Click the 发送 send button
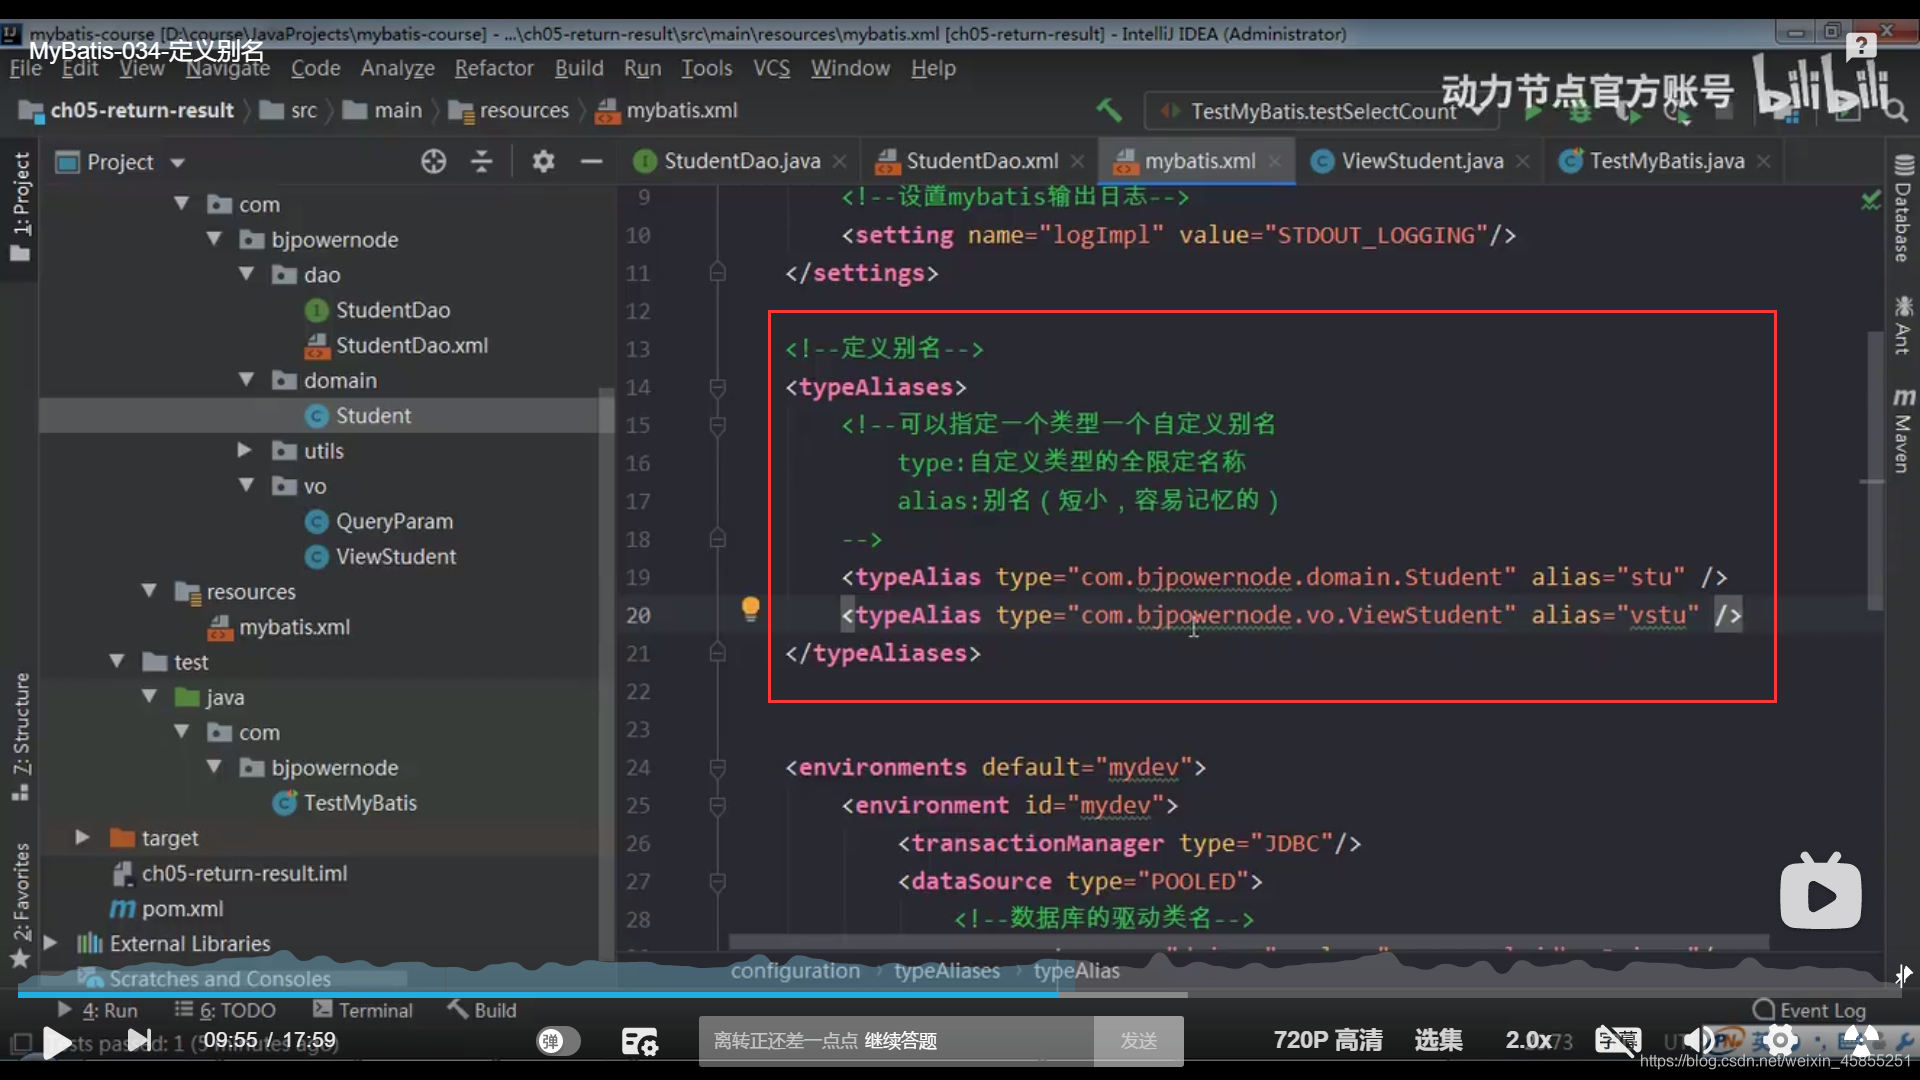 click(x=1138, y=1041)
